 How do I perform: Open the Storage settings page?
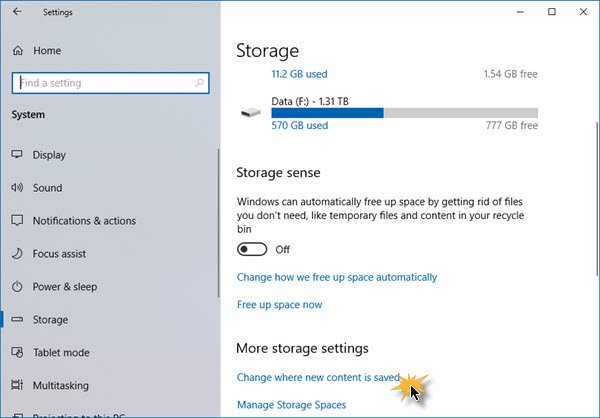(50, 320)
